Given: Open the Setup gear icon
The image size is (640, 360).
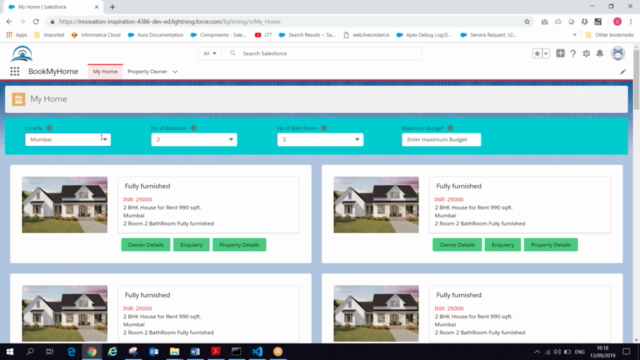Looking at the screenshot, I should coord(586,53).
